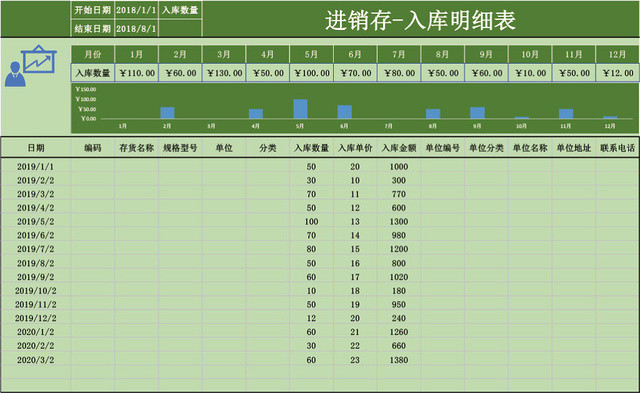Image resolution: width=640 pixels, height=393 pixels.
Task: Select the 联系电话 column header
Action: [x=617, y=148]
